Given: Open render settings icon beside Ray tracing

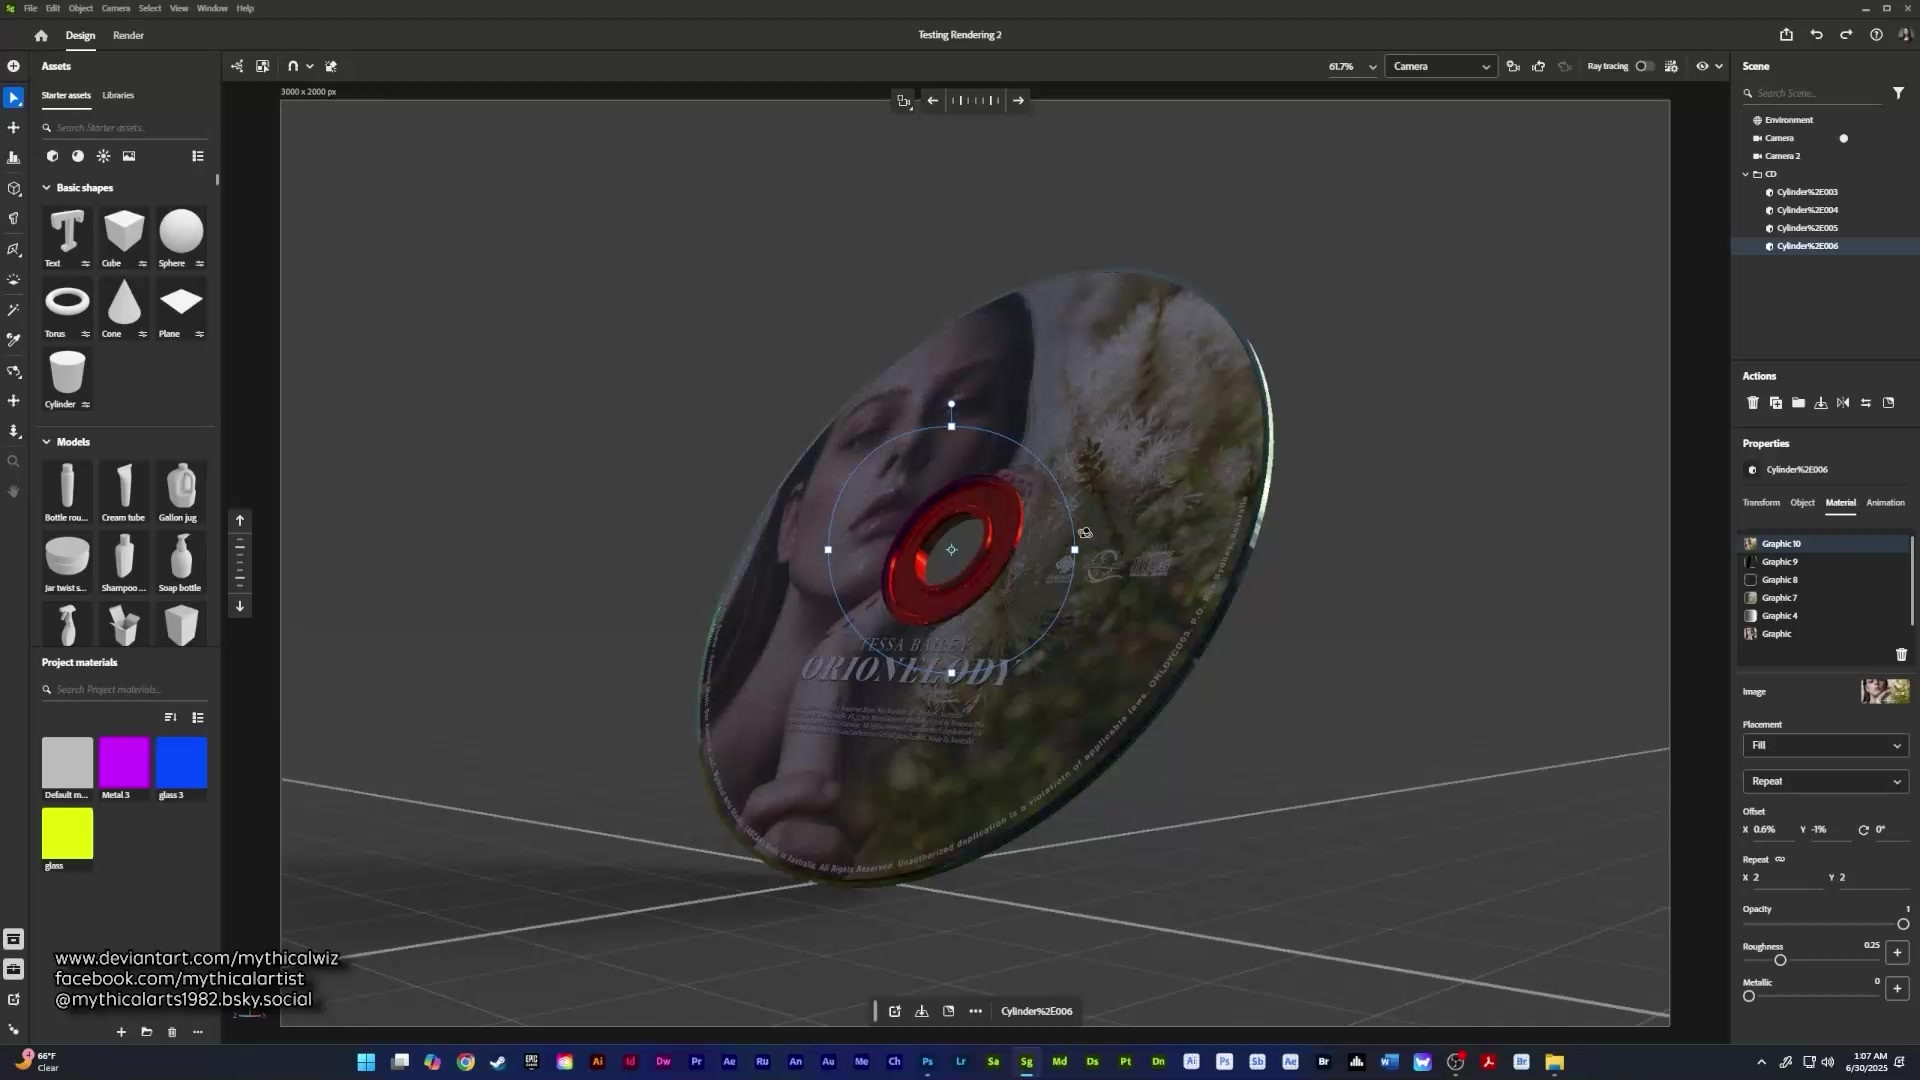Looking at the screenshot, I should click(1671, 66).
